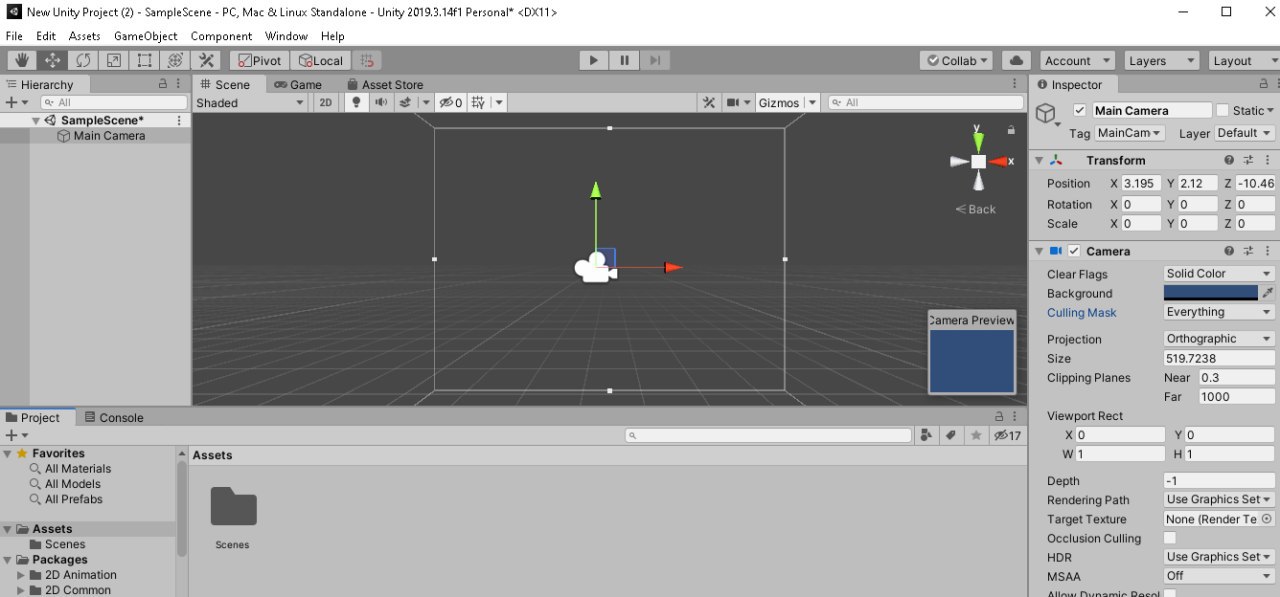Switch to the Console tab
The image size is (1280, 597).
(114, 417)
